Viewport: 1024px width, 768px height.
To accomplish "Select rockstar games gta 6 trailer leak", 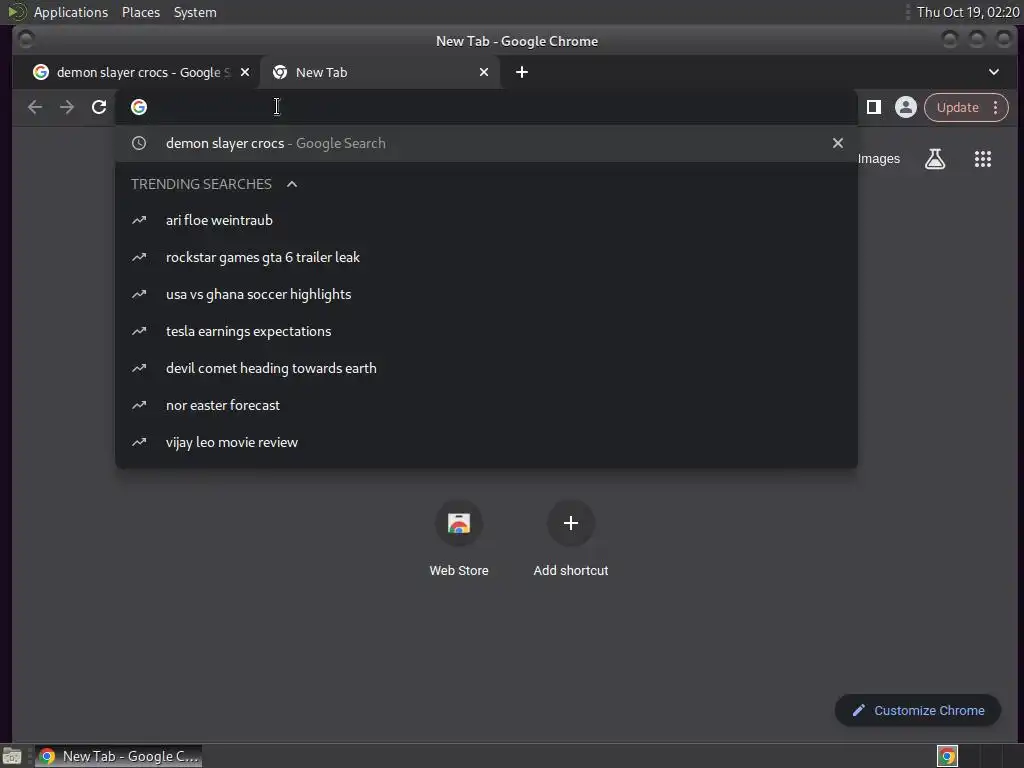I will click(x=486, y=257).
